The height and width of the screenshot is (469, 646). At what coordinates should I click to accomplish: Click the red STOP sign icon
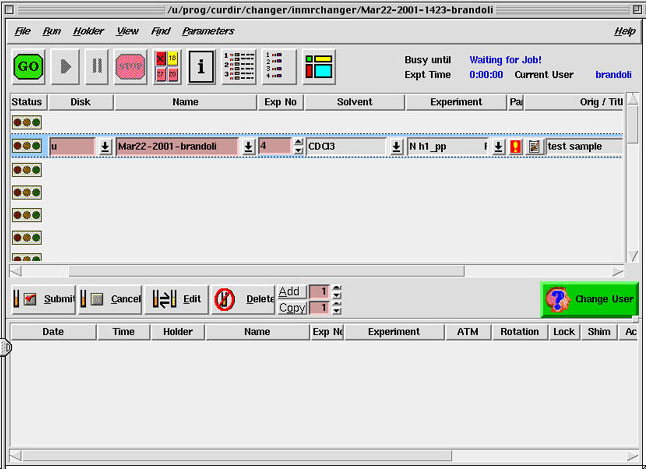coord(131,67)
